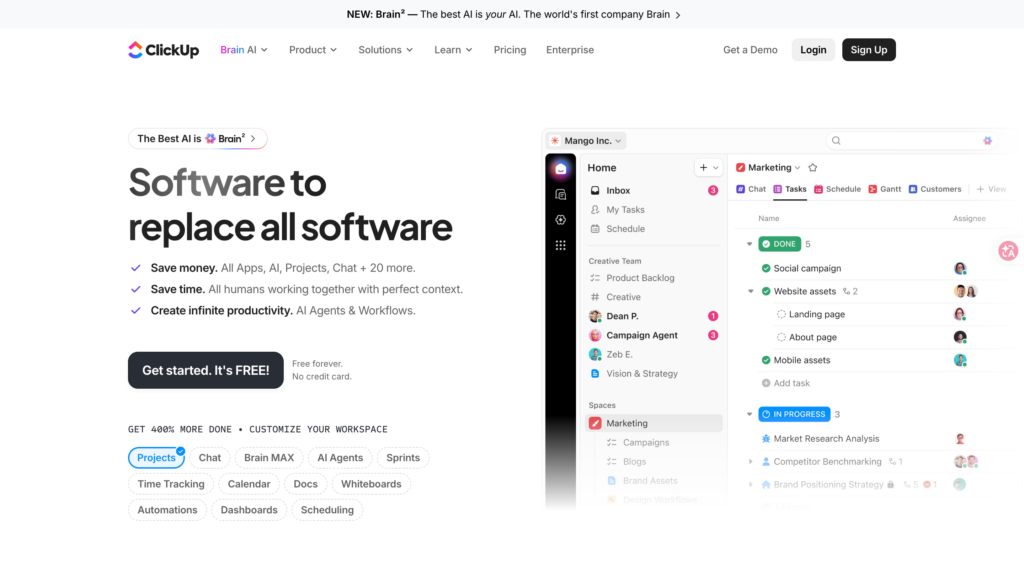Expand Competitor Benchmarking subtasks
Image resolution: width=1024 pixels, height=577 pixels.
click(x=750, y=461)
